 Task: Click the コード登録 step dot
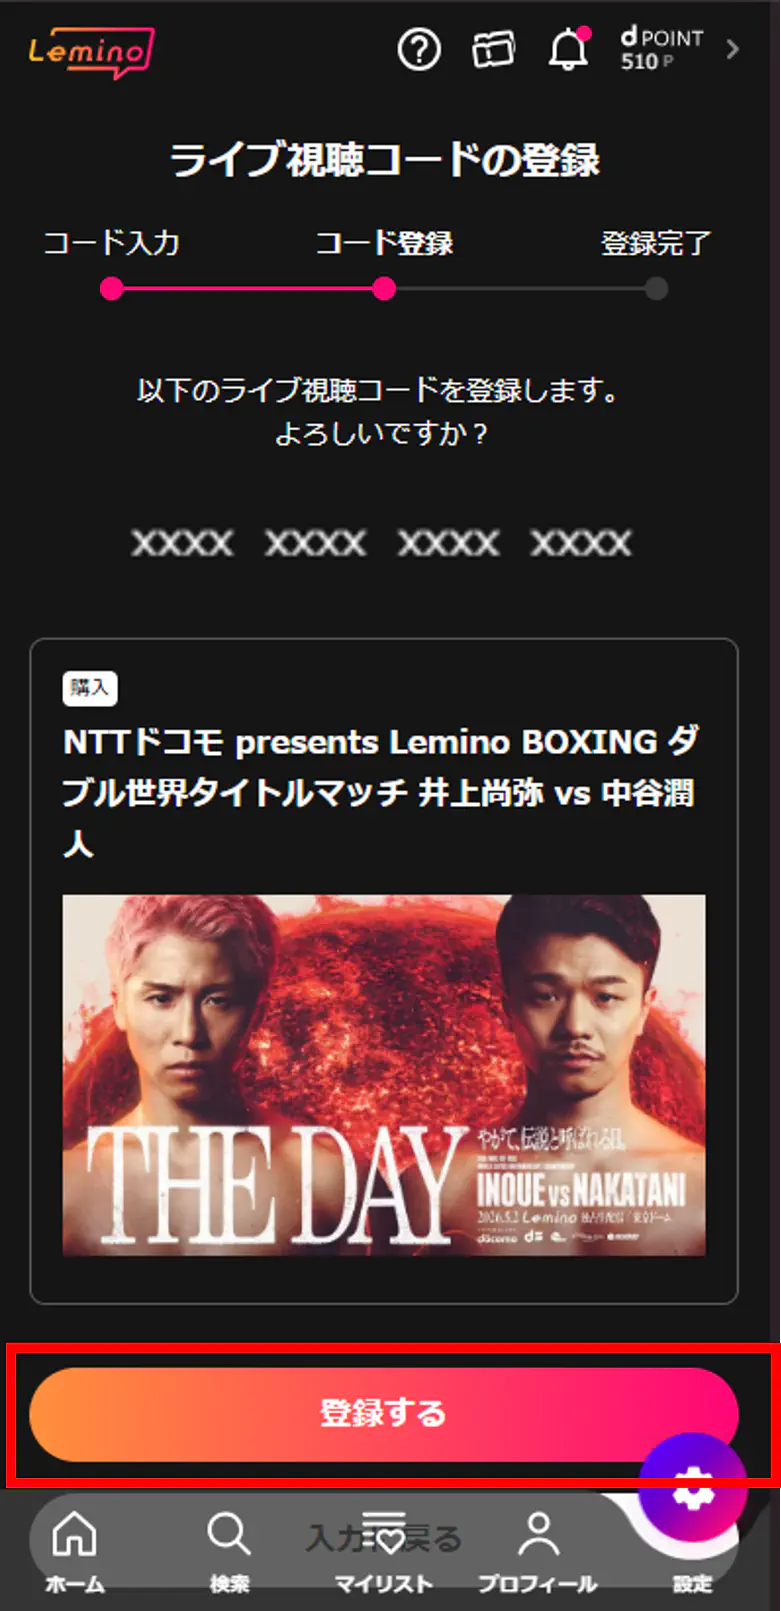(384, 289)
